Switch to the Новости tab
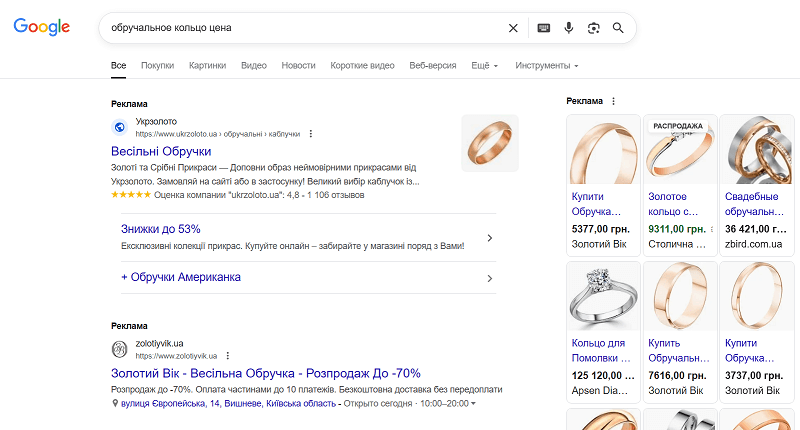Screen dimensions: 800x430 tap(298, 65)
